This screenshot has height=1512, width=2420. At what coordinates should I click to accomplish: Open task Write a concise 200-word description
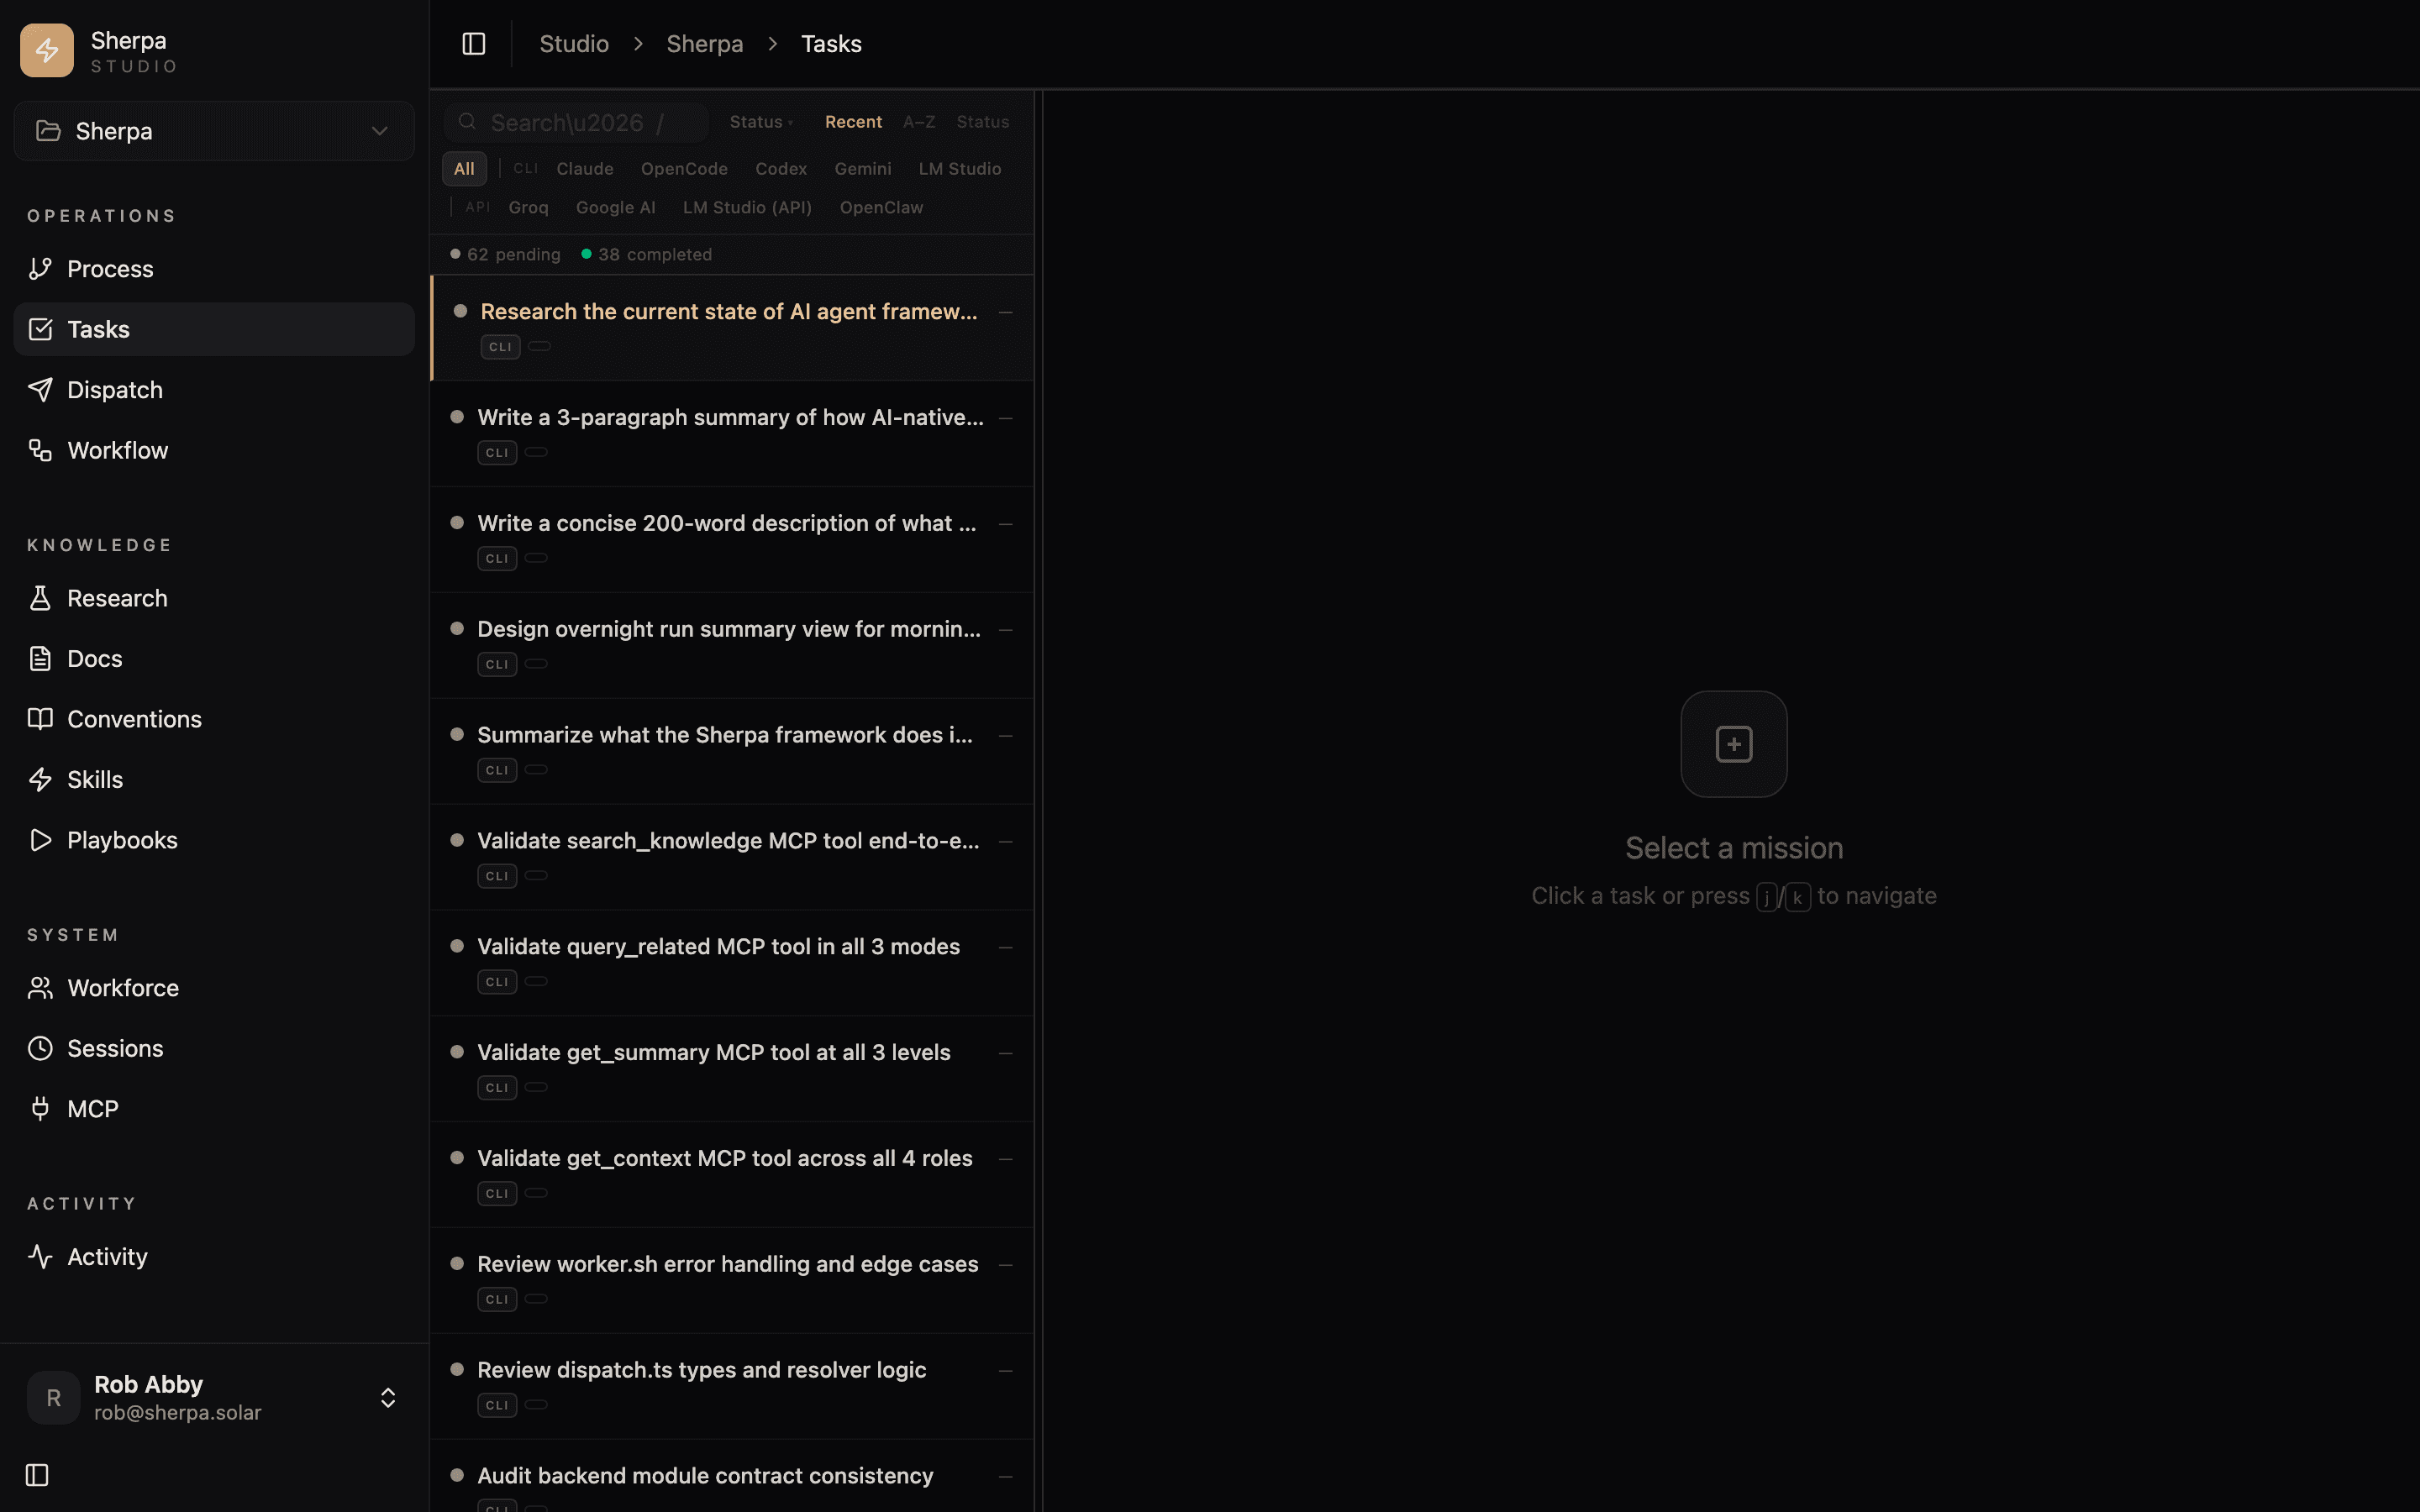click(732, 540)
